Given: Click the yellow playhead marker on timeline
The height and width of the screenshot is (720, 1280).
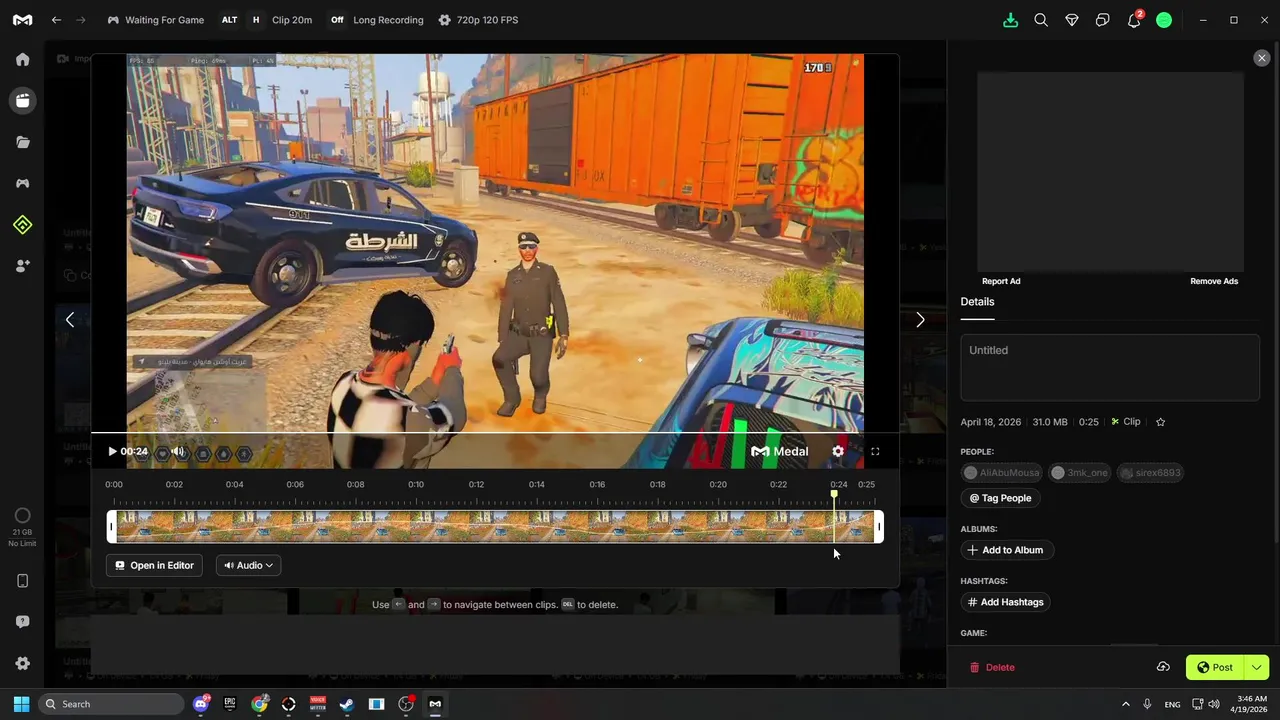Looking at the screenshot, I should pos(834,494).
